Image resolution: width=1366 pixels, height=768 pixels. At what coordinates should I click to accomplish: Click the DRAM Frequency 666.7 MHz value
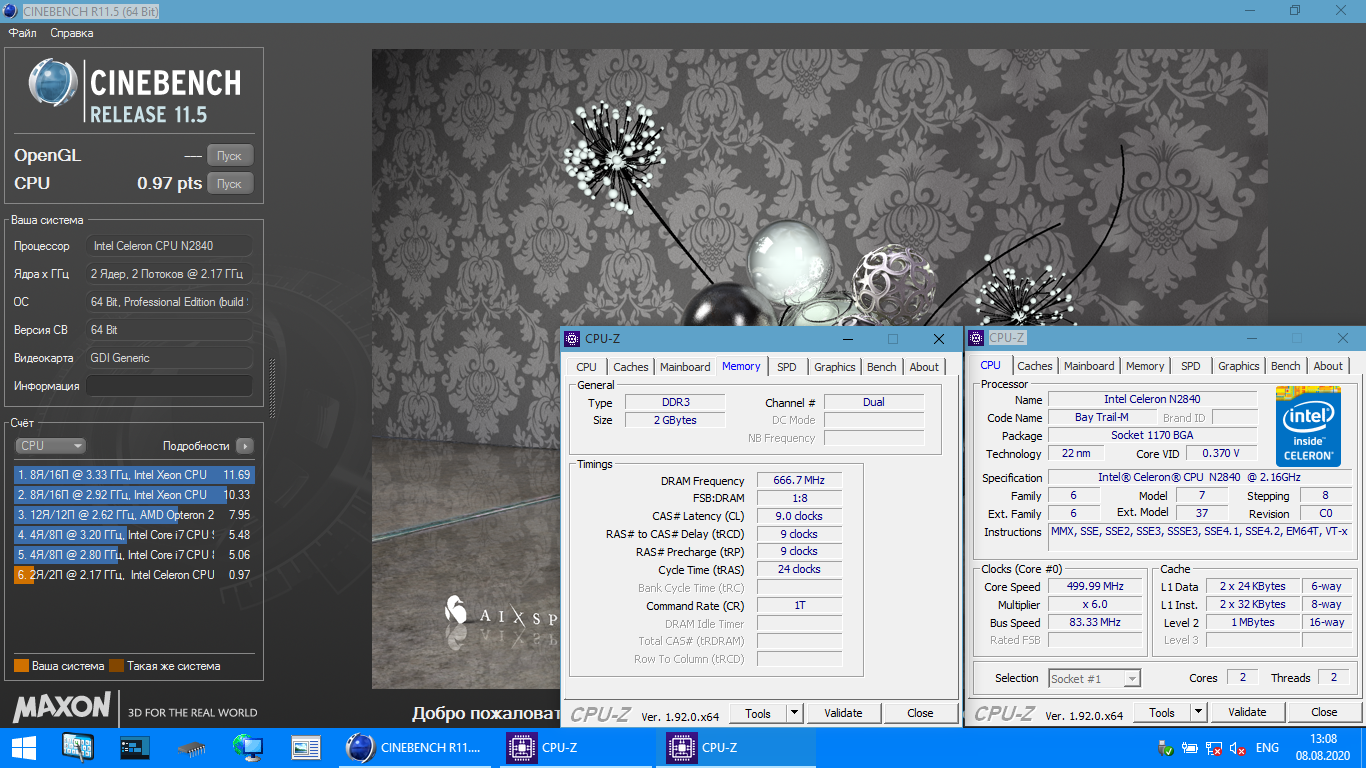(x=799, y=481)
